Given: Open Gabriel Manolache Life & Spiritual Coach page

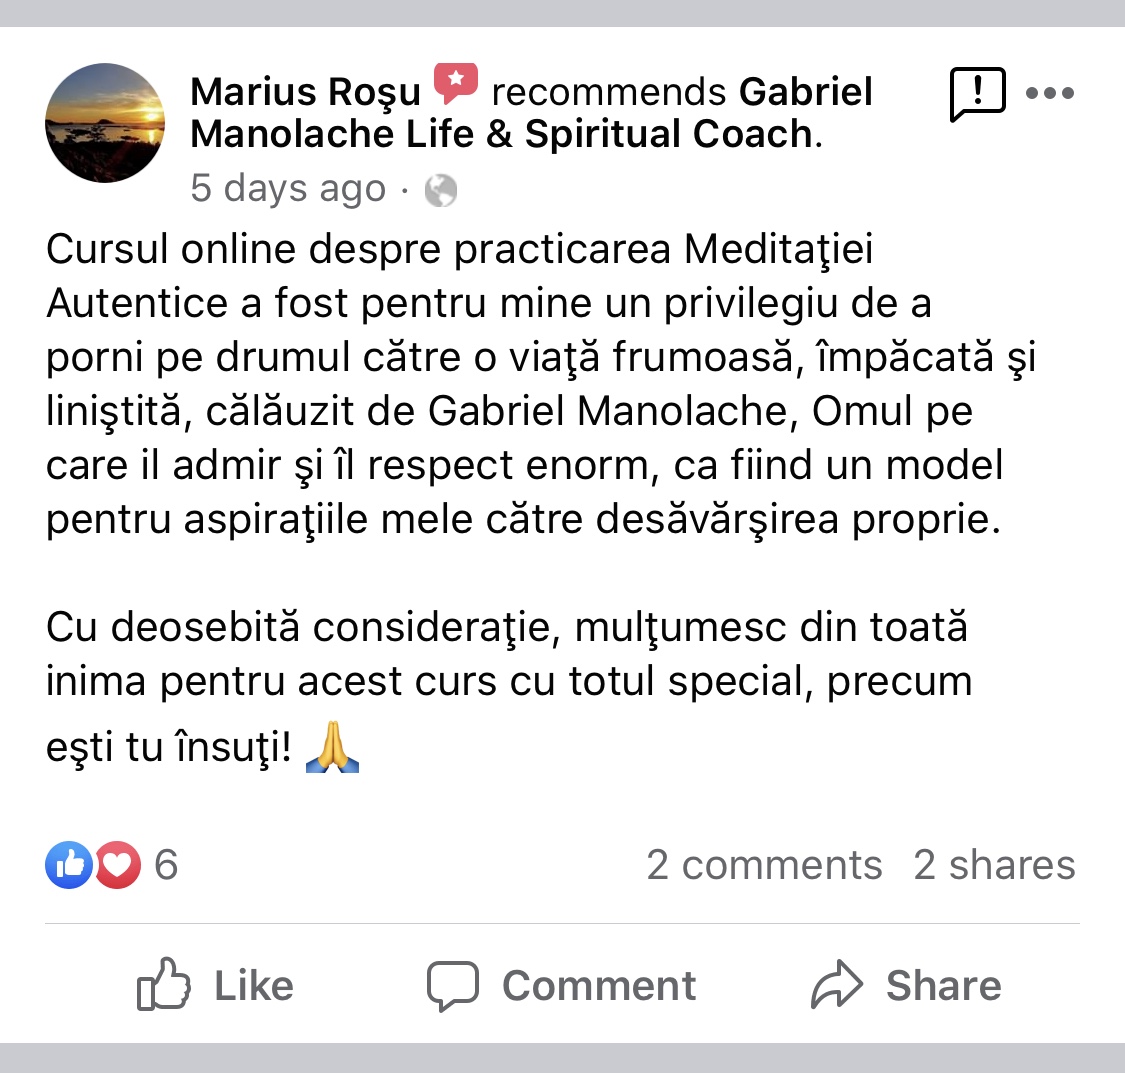Looking at the screenshot, I should coord(531,113).
